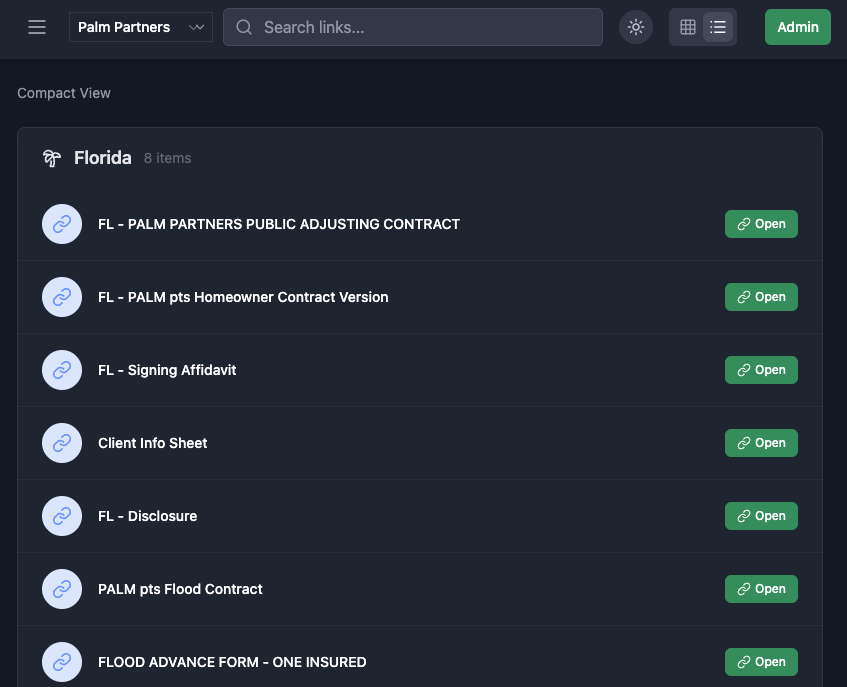
Task: Click the link icon beside FL - PALM PARTNERS PUBLIC ADJUSTING CONTRACT
Action: tap(61, 224)
